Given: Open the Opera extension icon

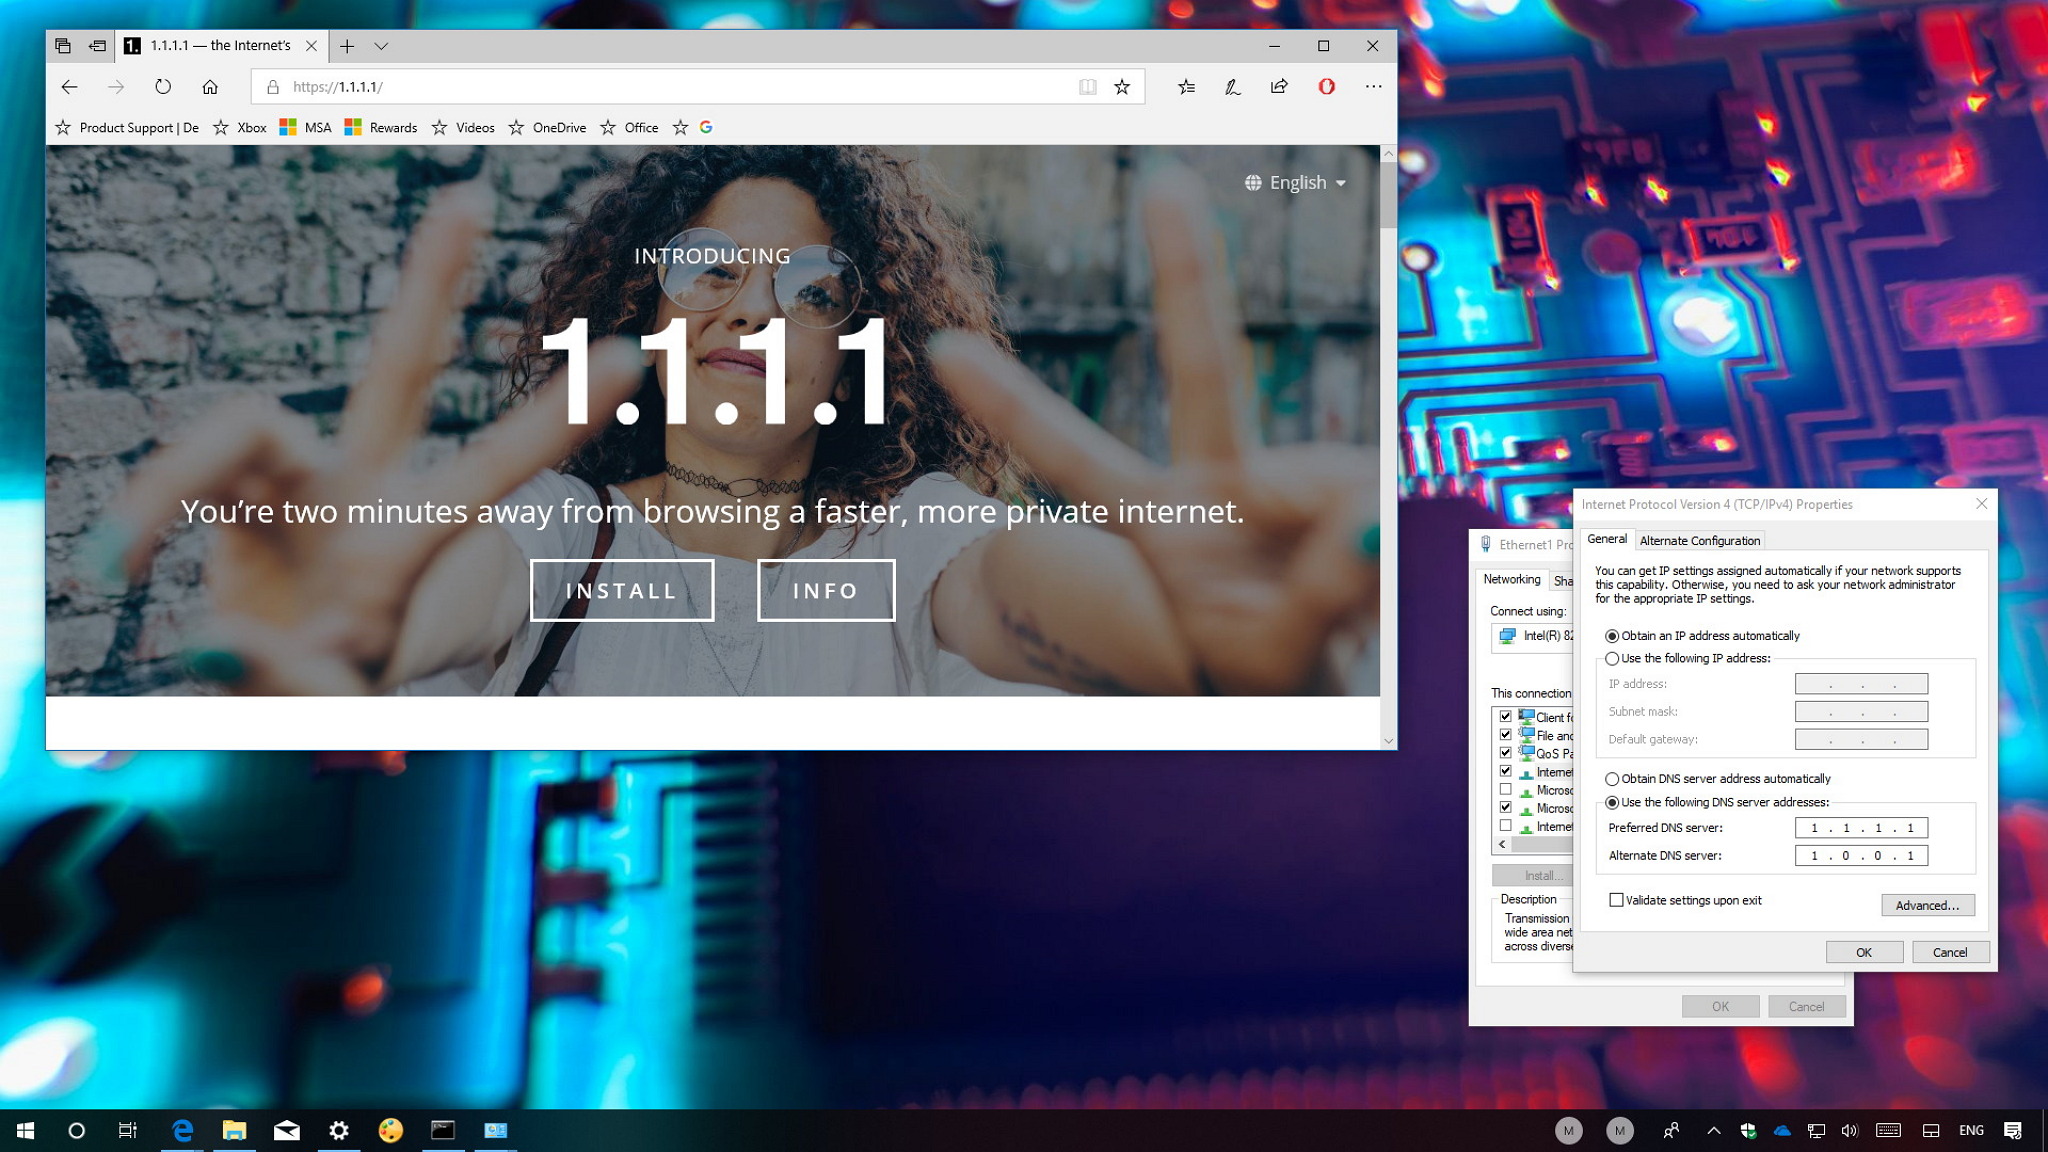Looking at the screenshot, I should (1326, 87).
